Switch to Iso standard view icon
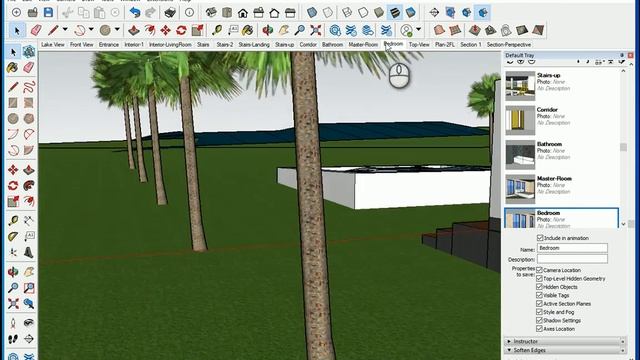 [x=211, y=12]
